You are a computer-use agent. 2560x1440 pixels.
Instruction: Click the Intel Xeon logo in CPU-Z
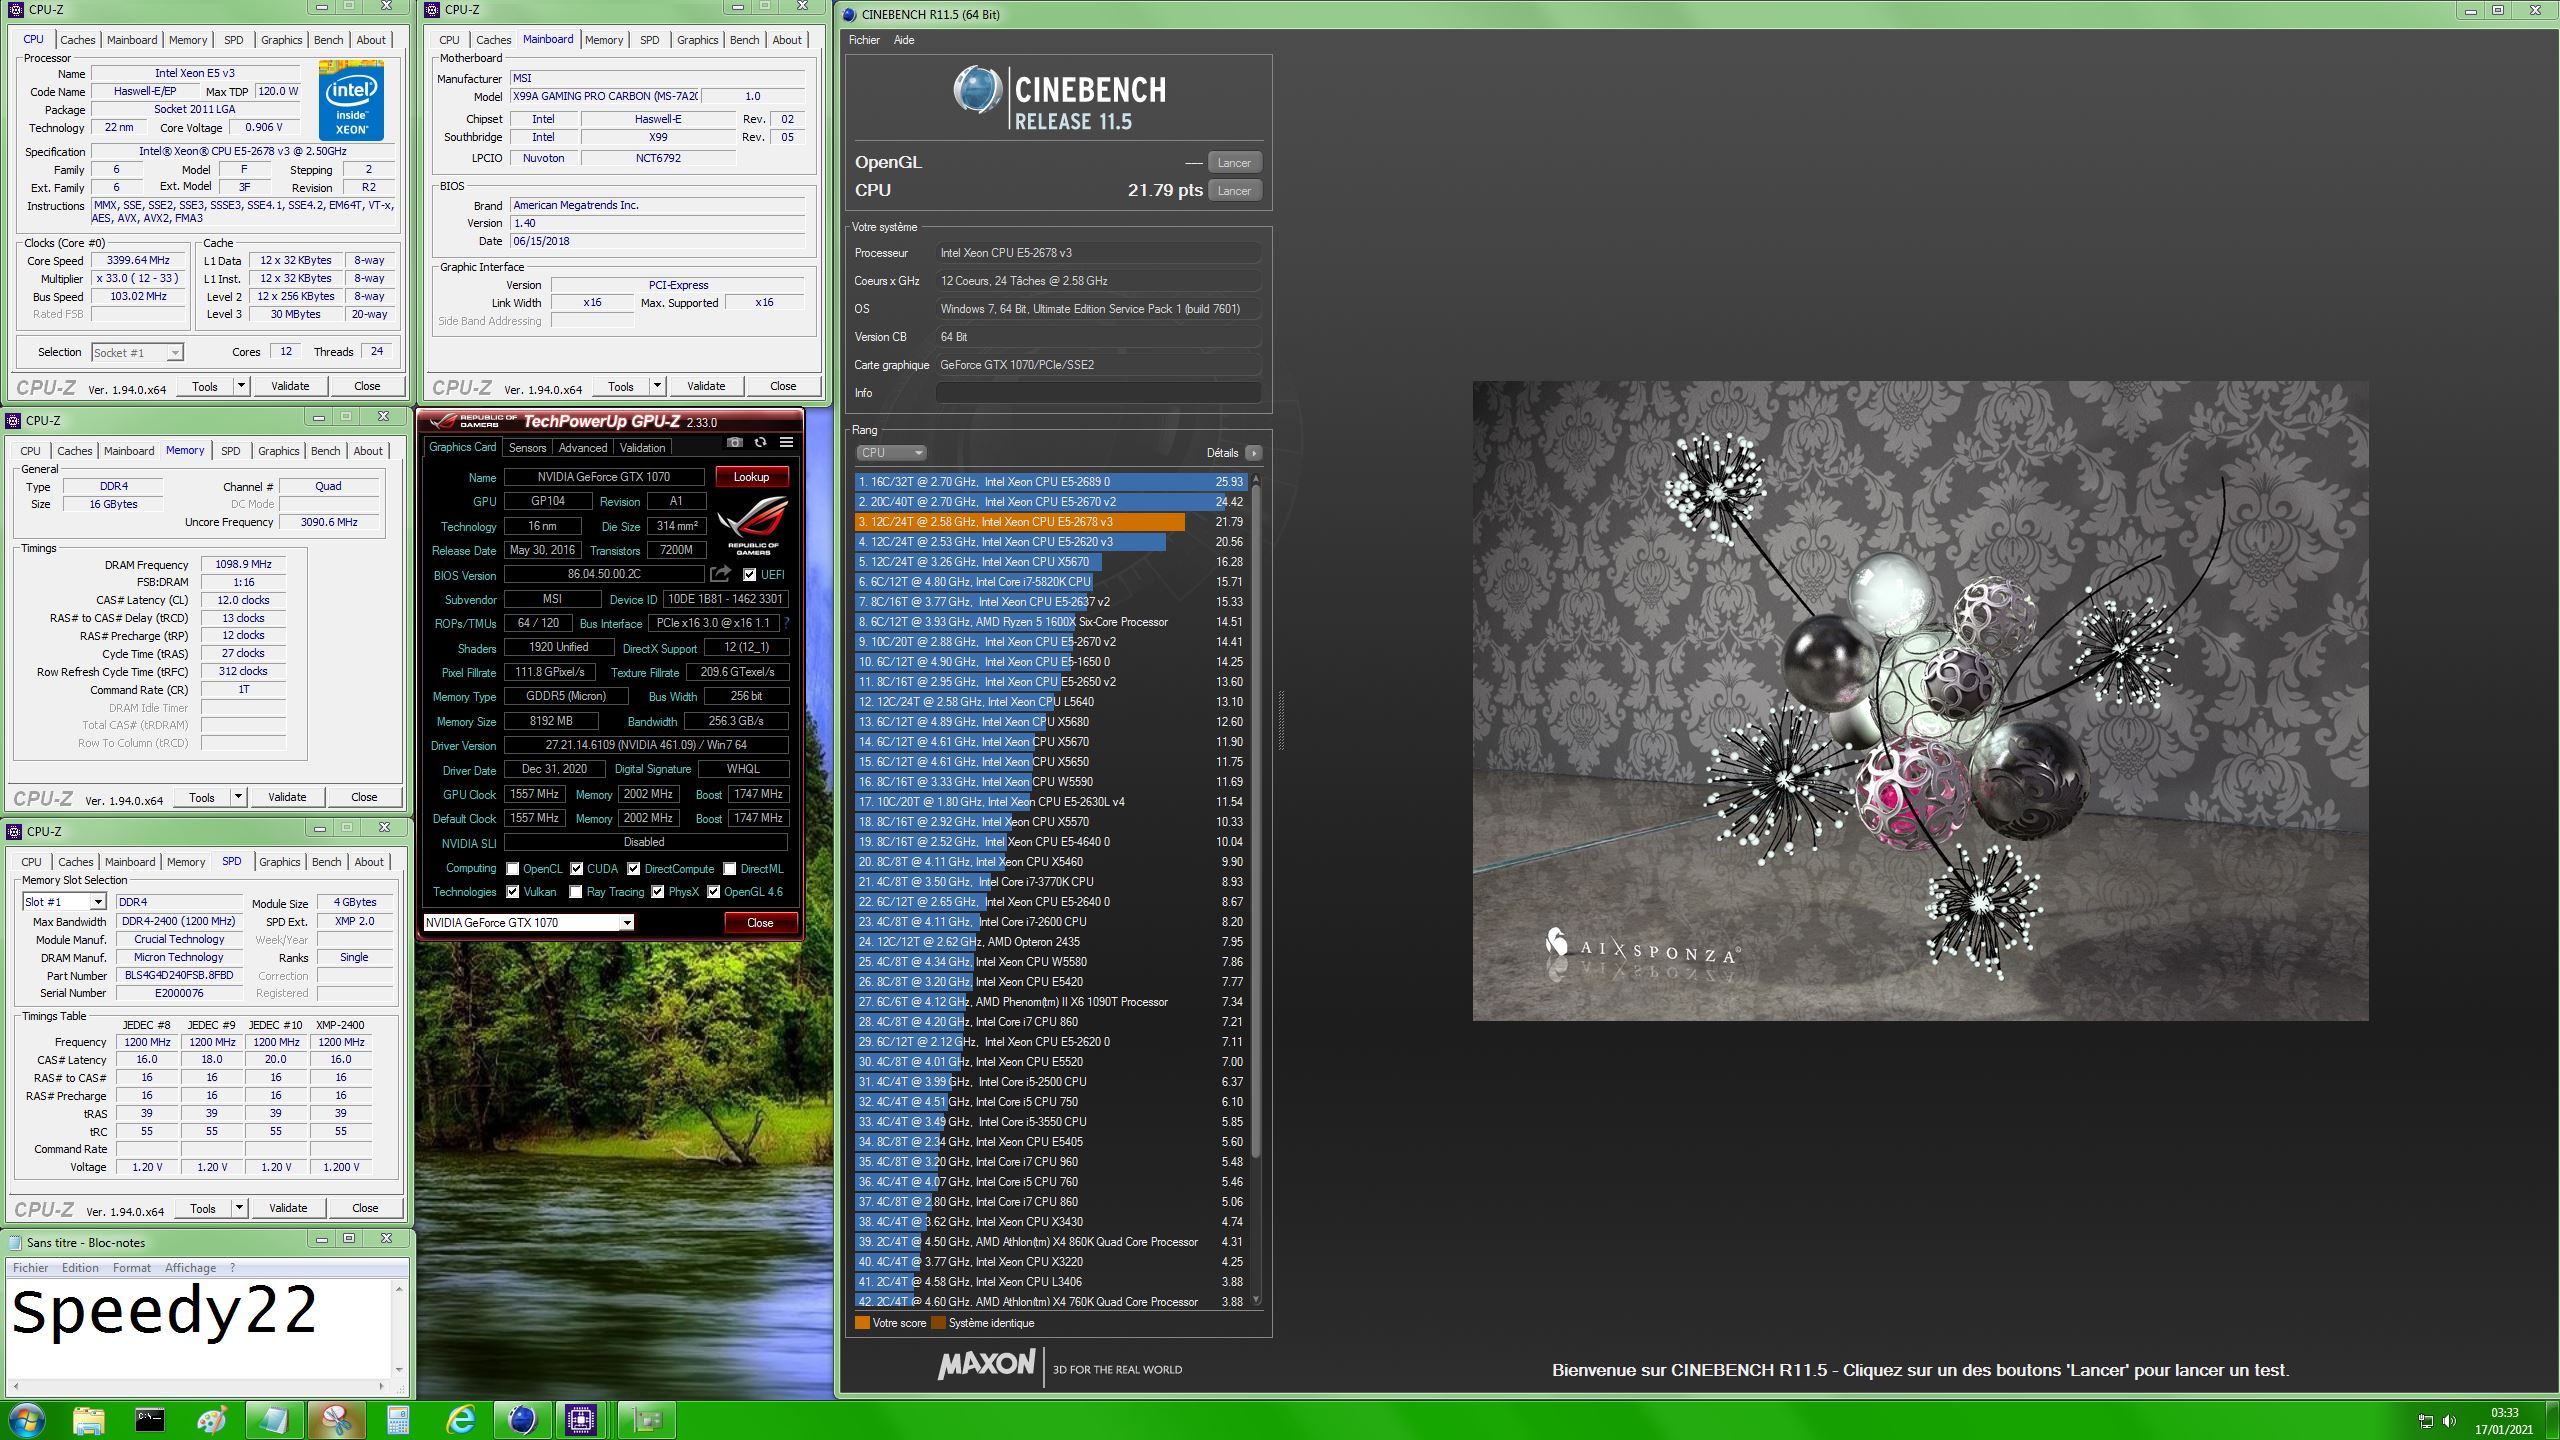tap(351, 101)
